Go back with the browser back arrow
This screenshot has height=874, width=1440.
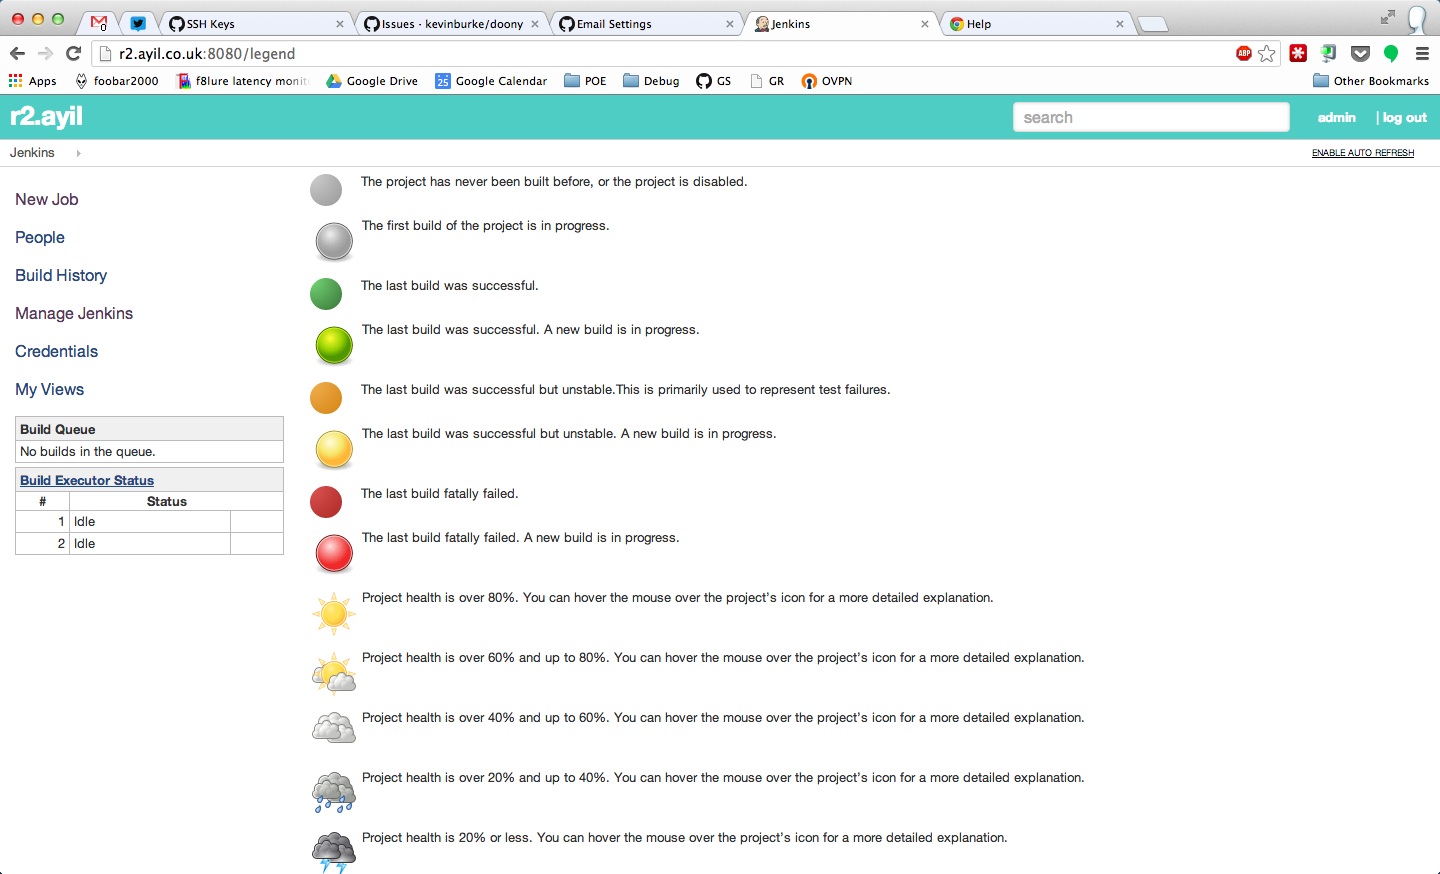[17, 54]
